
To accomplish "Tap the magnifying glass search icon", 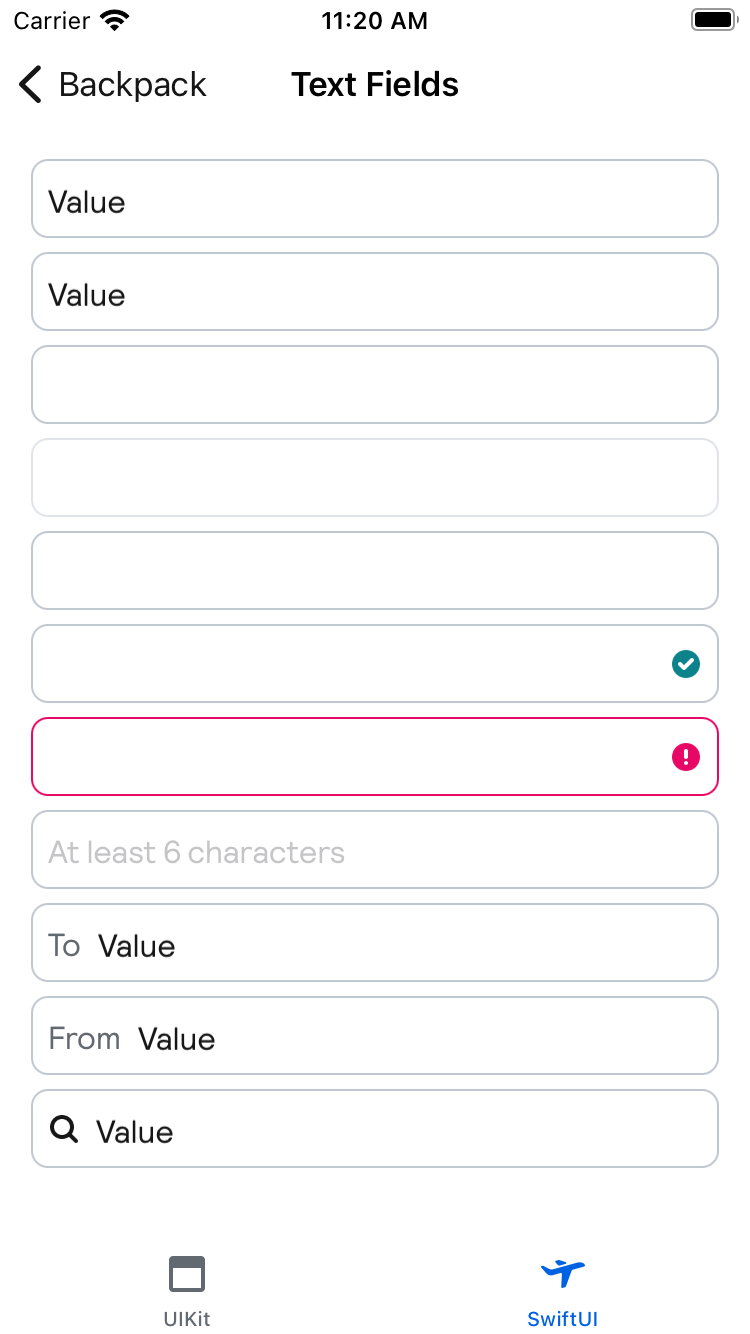I will tap(64, 1130).
